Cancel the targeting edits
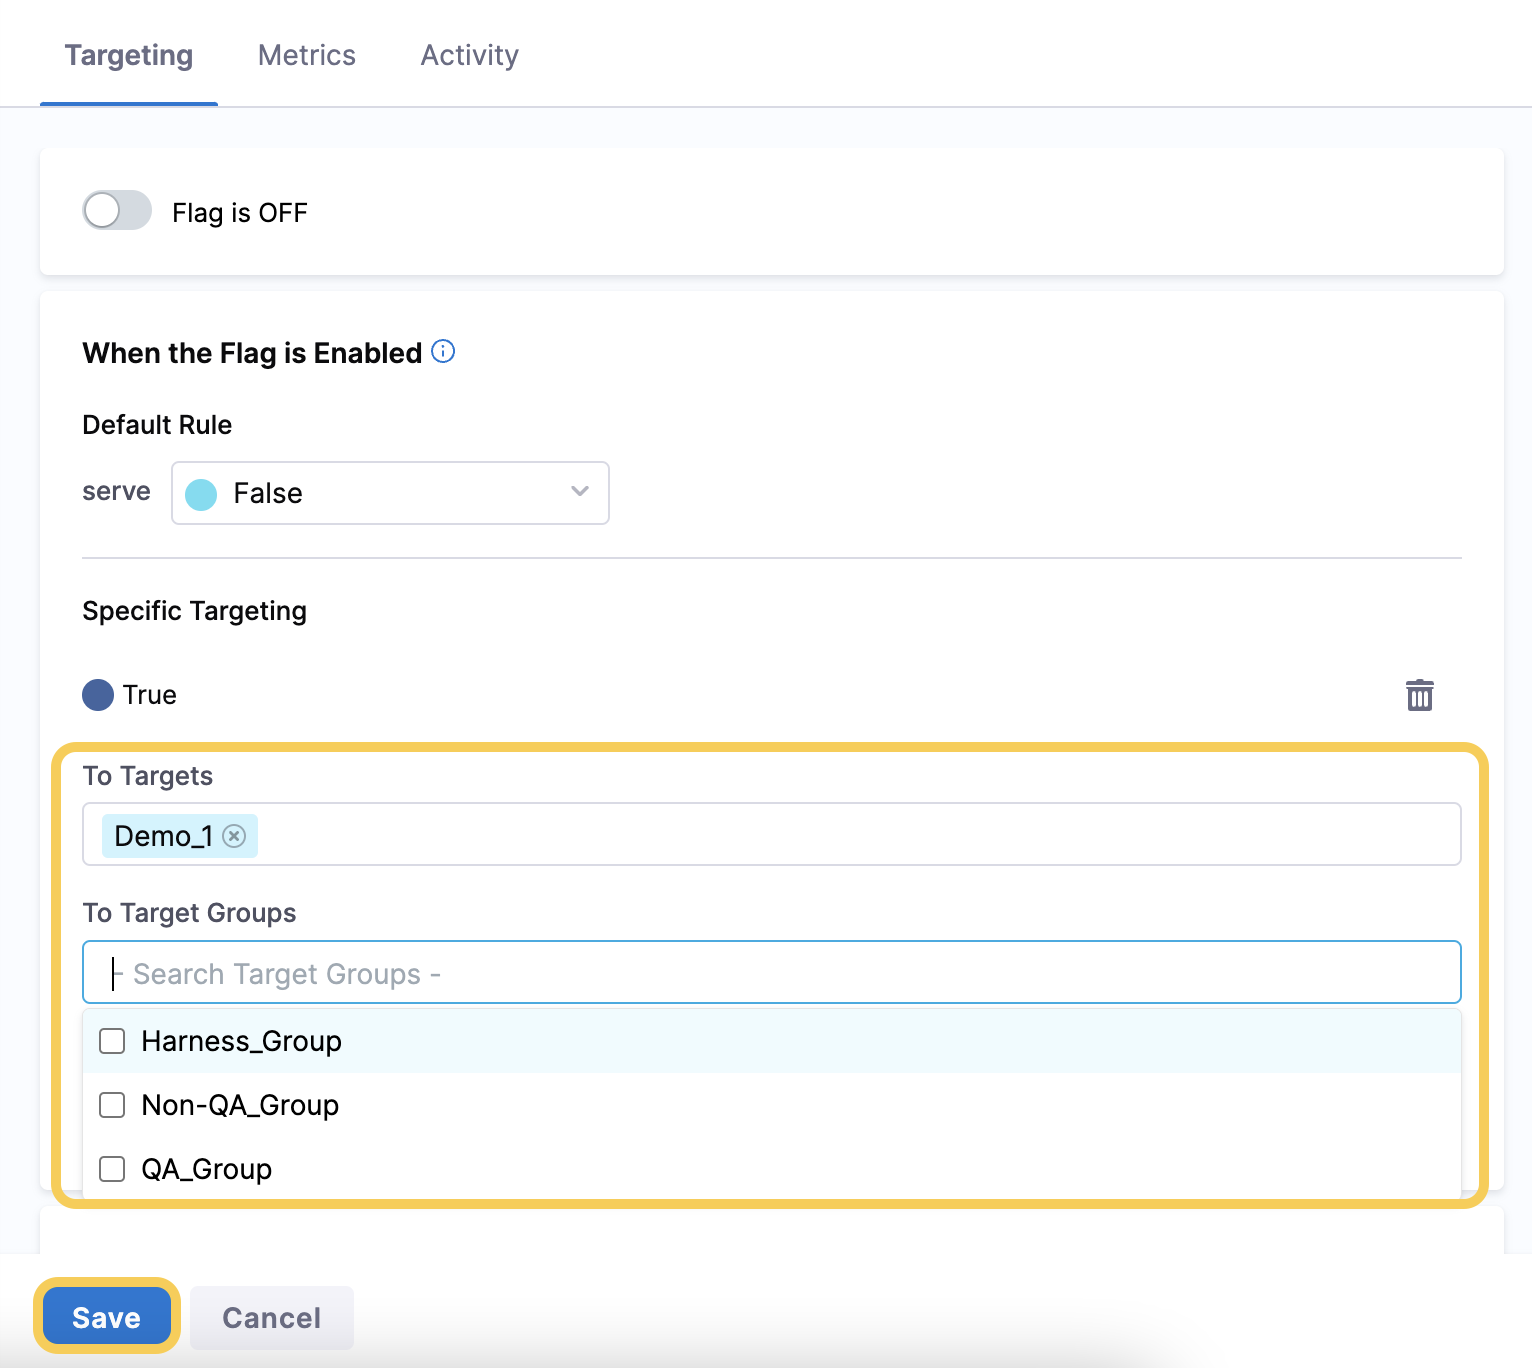 point(271,1317)
